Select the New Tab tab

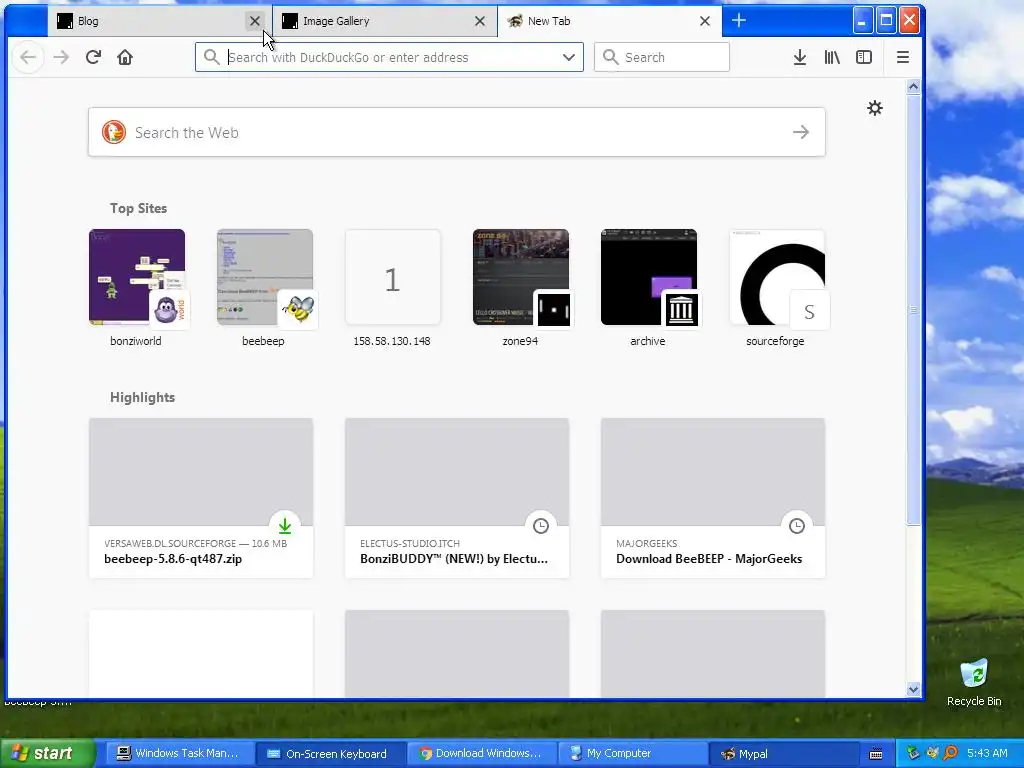pyautogui.click(x=609, y=21)
